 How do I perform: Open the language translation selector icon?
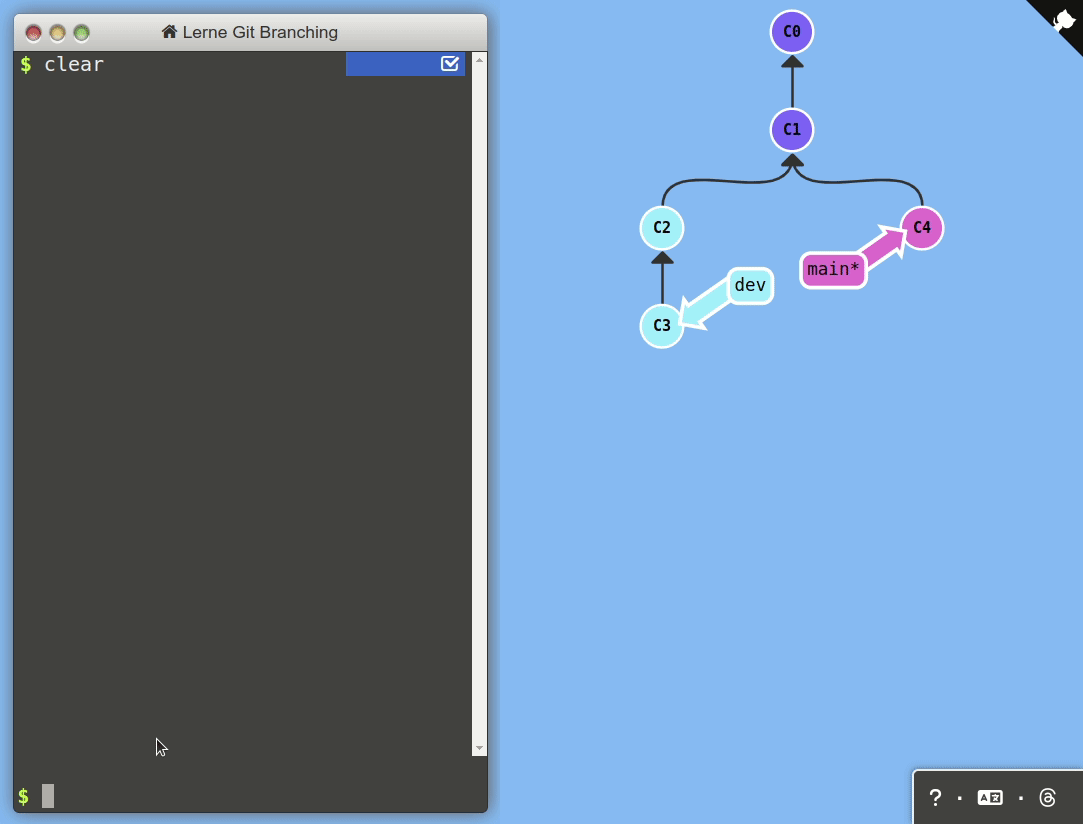990,797
